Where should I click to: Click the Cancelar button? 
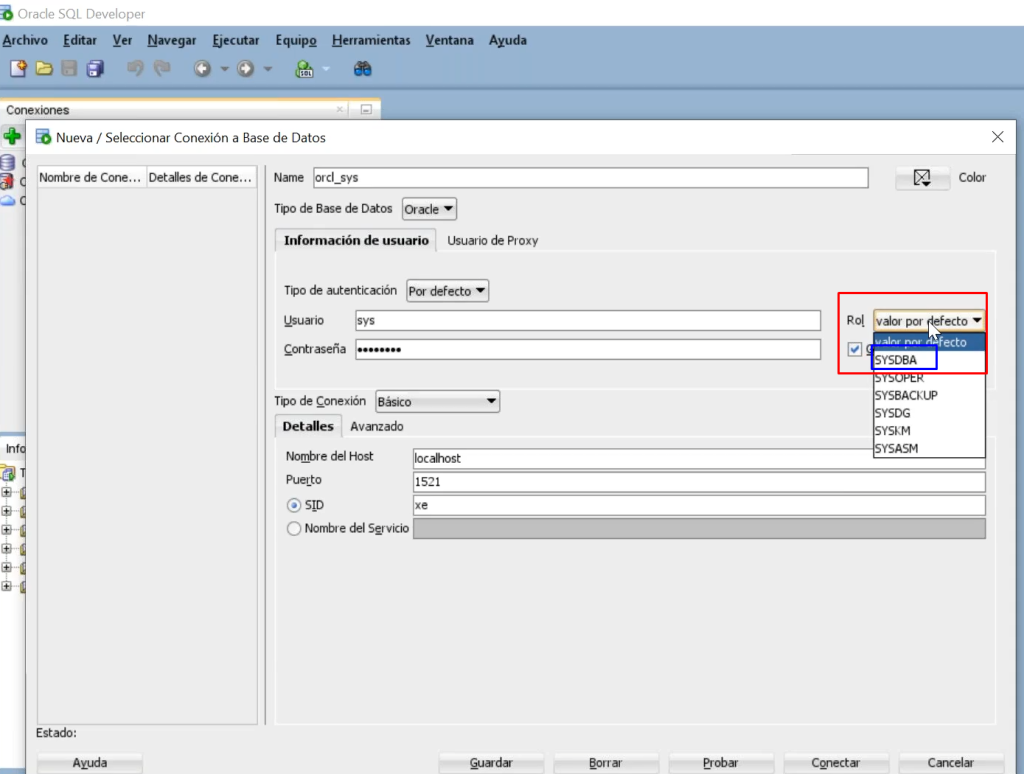click(950, 762)
